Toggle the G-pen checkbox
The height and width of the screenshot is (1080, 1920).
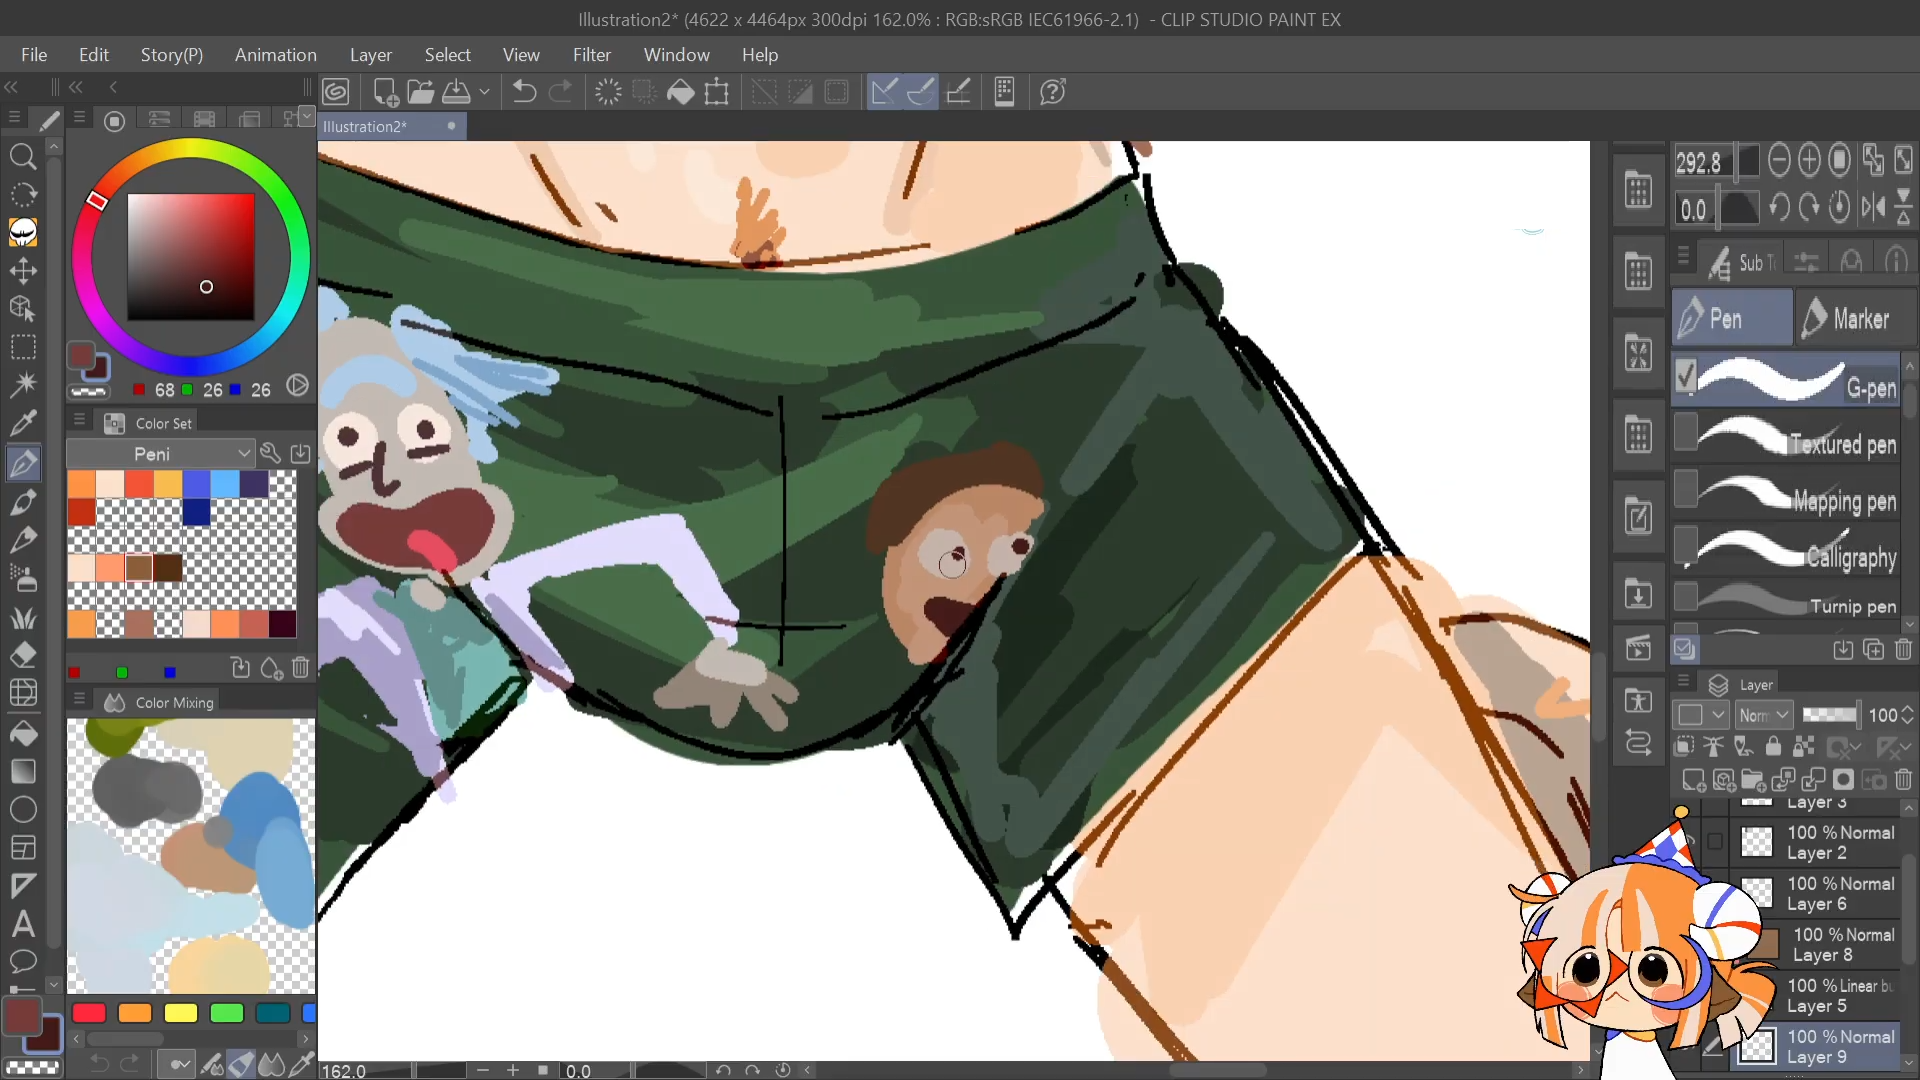(x=1686, y=376)
